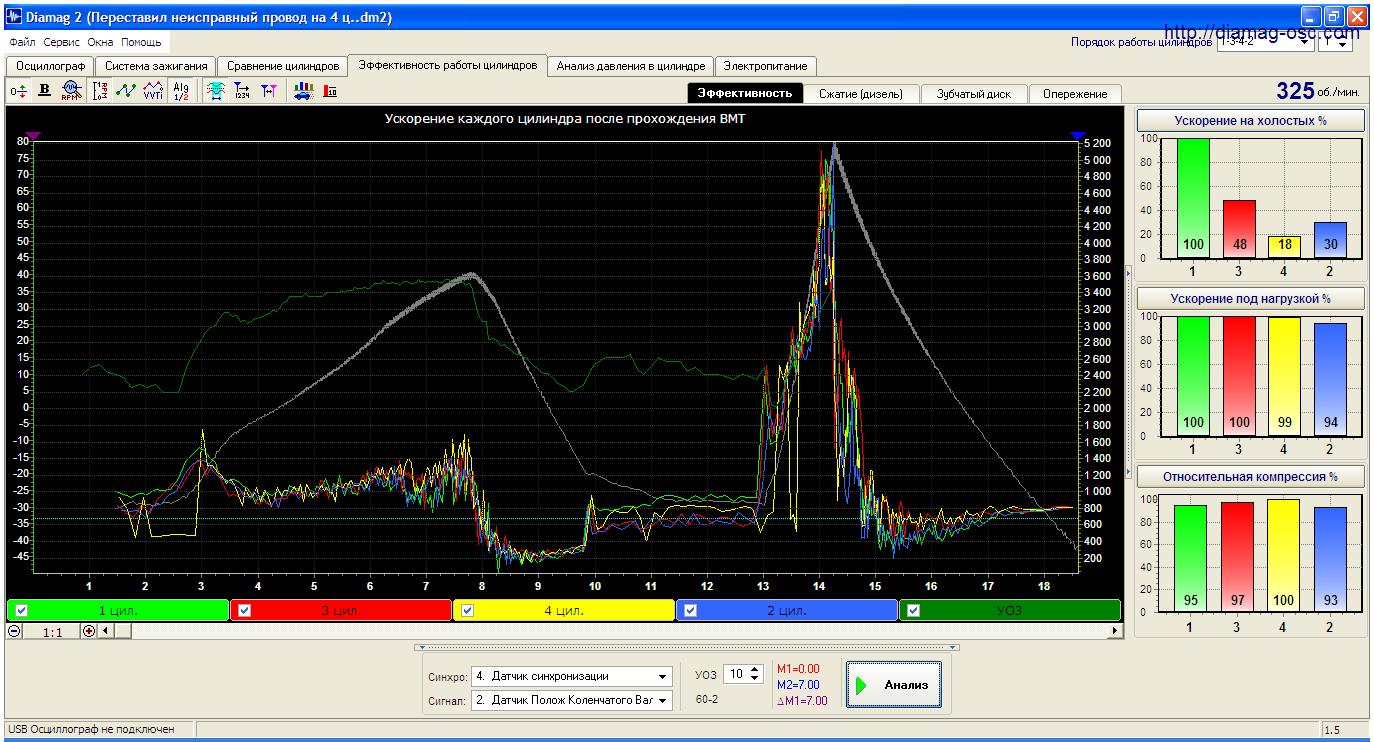
Task: Click the 325 об./мин. RPM readout
Action: pos(1318,91)
